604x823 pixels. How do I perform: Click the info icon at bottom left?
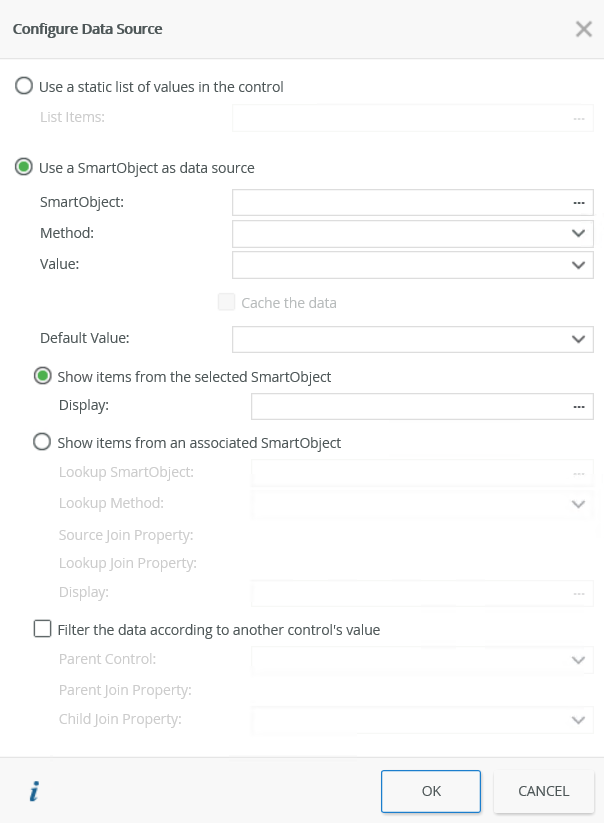point(34,792)
